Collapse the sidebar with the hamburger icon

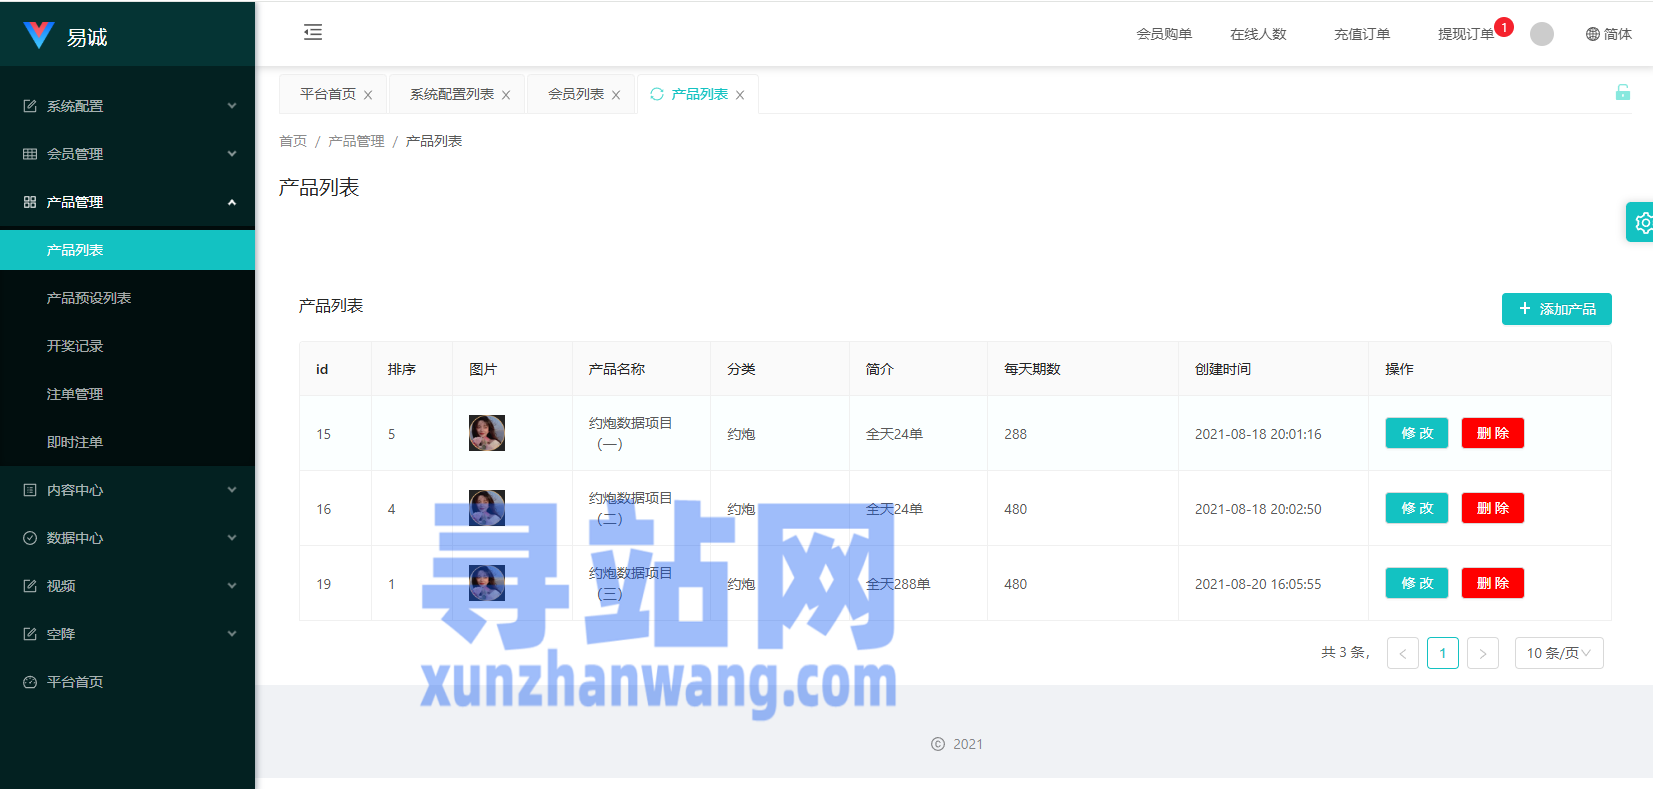coord(313,33)
